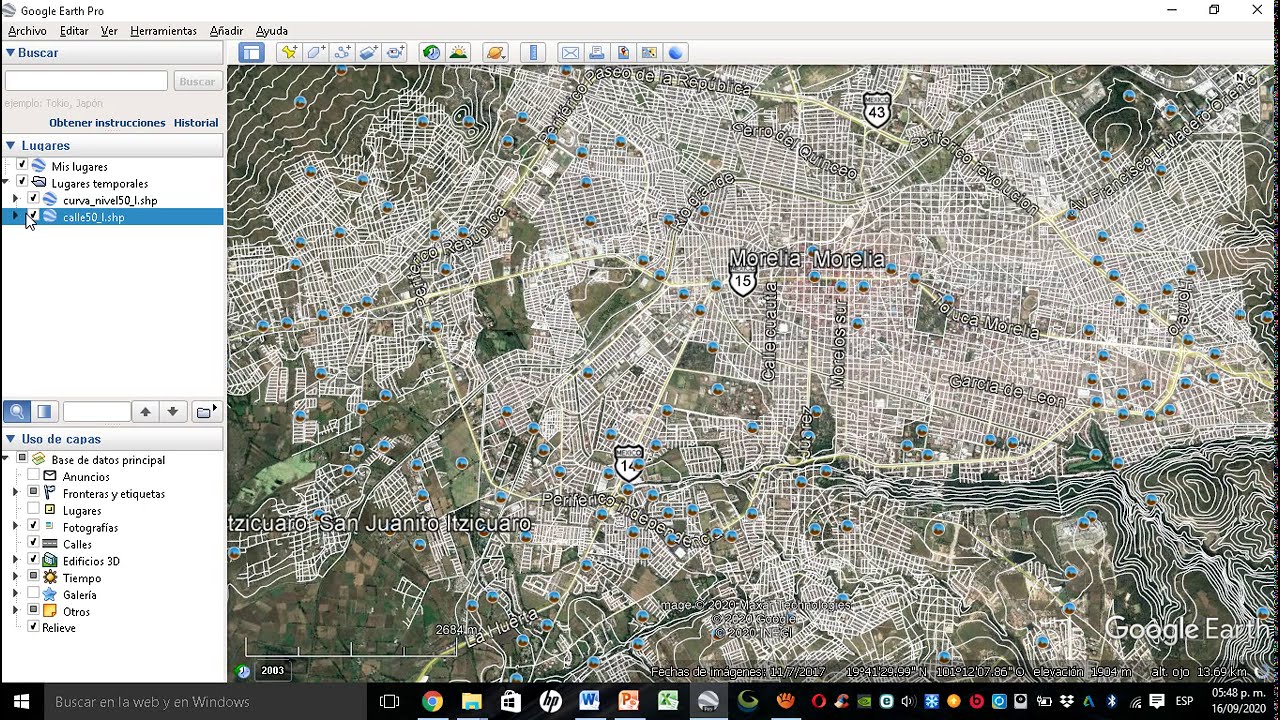This screenshot has height=720, width=1280.
Task: Enable the Anuncios layer checkbox
Action: 33,477
